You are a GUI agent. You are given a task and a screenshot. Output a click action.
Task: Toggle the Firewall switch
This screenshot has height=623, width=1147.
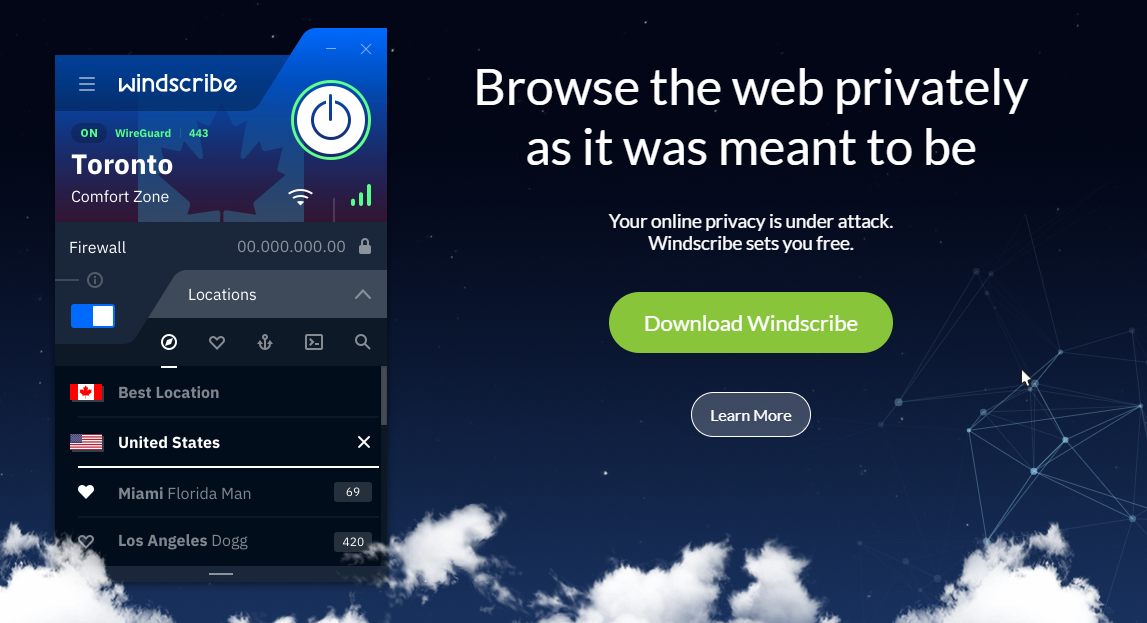click(93, 316)
